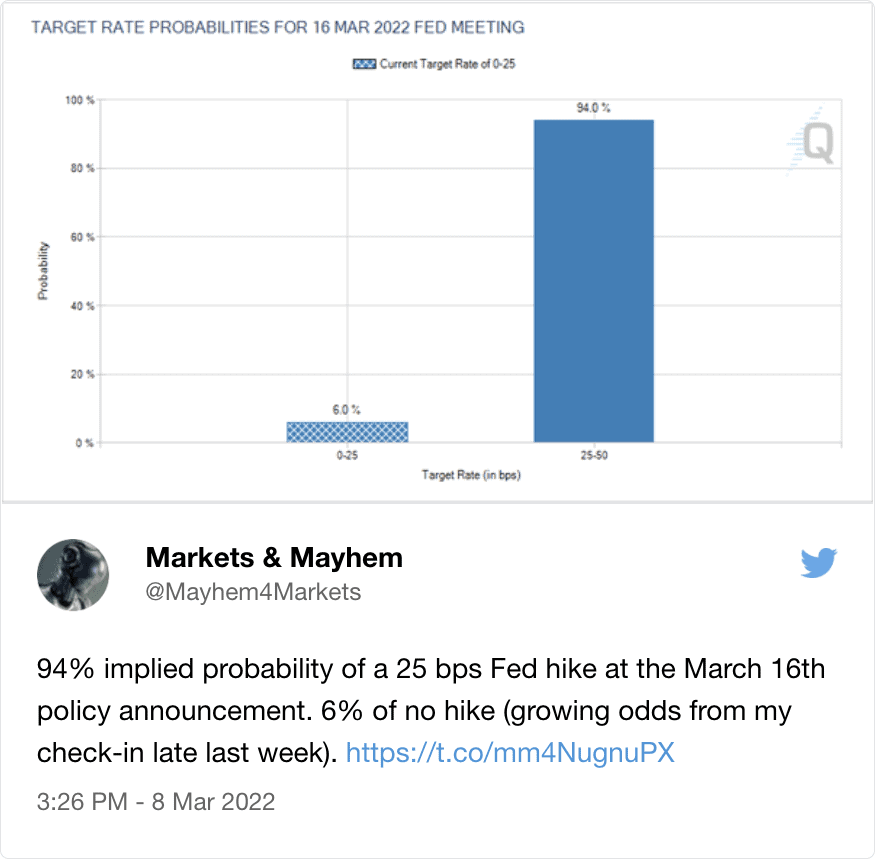Click the 0-25 x-axis label
Viewport: 876px width, 859px height.
tap(347, 455)
